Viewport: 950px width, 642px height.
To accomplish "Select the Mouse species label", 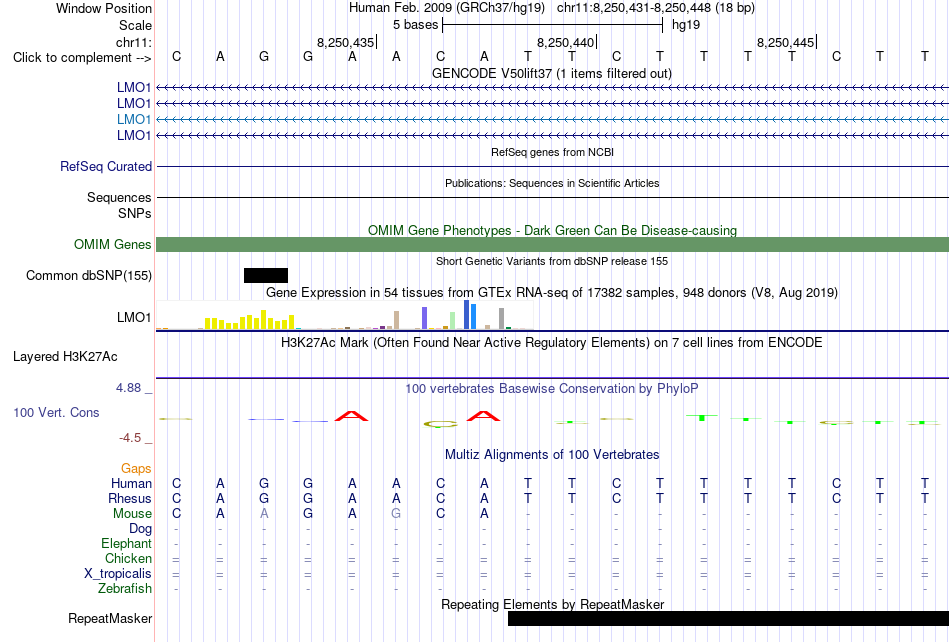I will click(132, 514).
